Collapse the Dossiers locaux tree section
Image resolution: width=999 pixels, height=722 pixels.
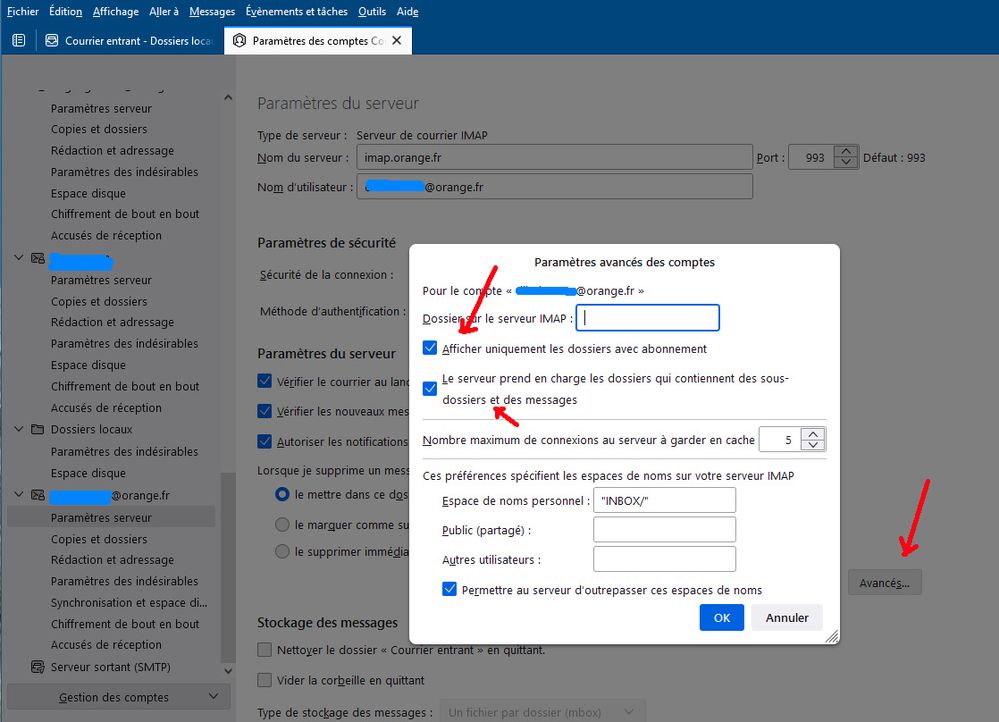tap(19, 429)
